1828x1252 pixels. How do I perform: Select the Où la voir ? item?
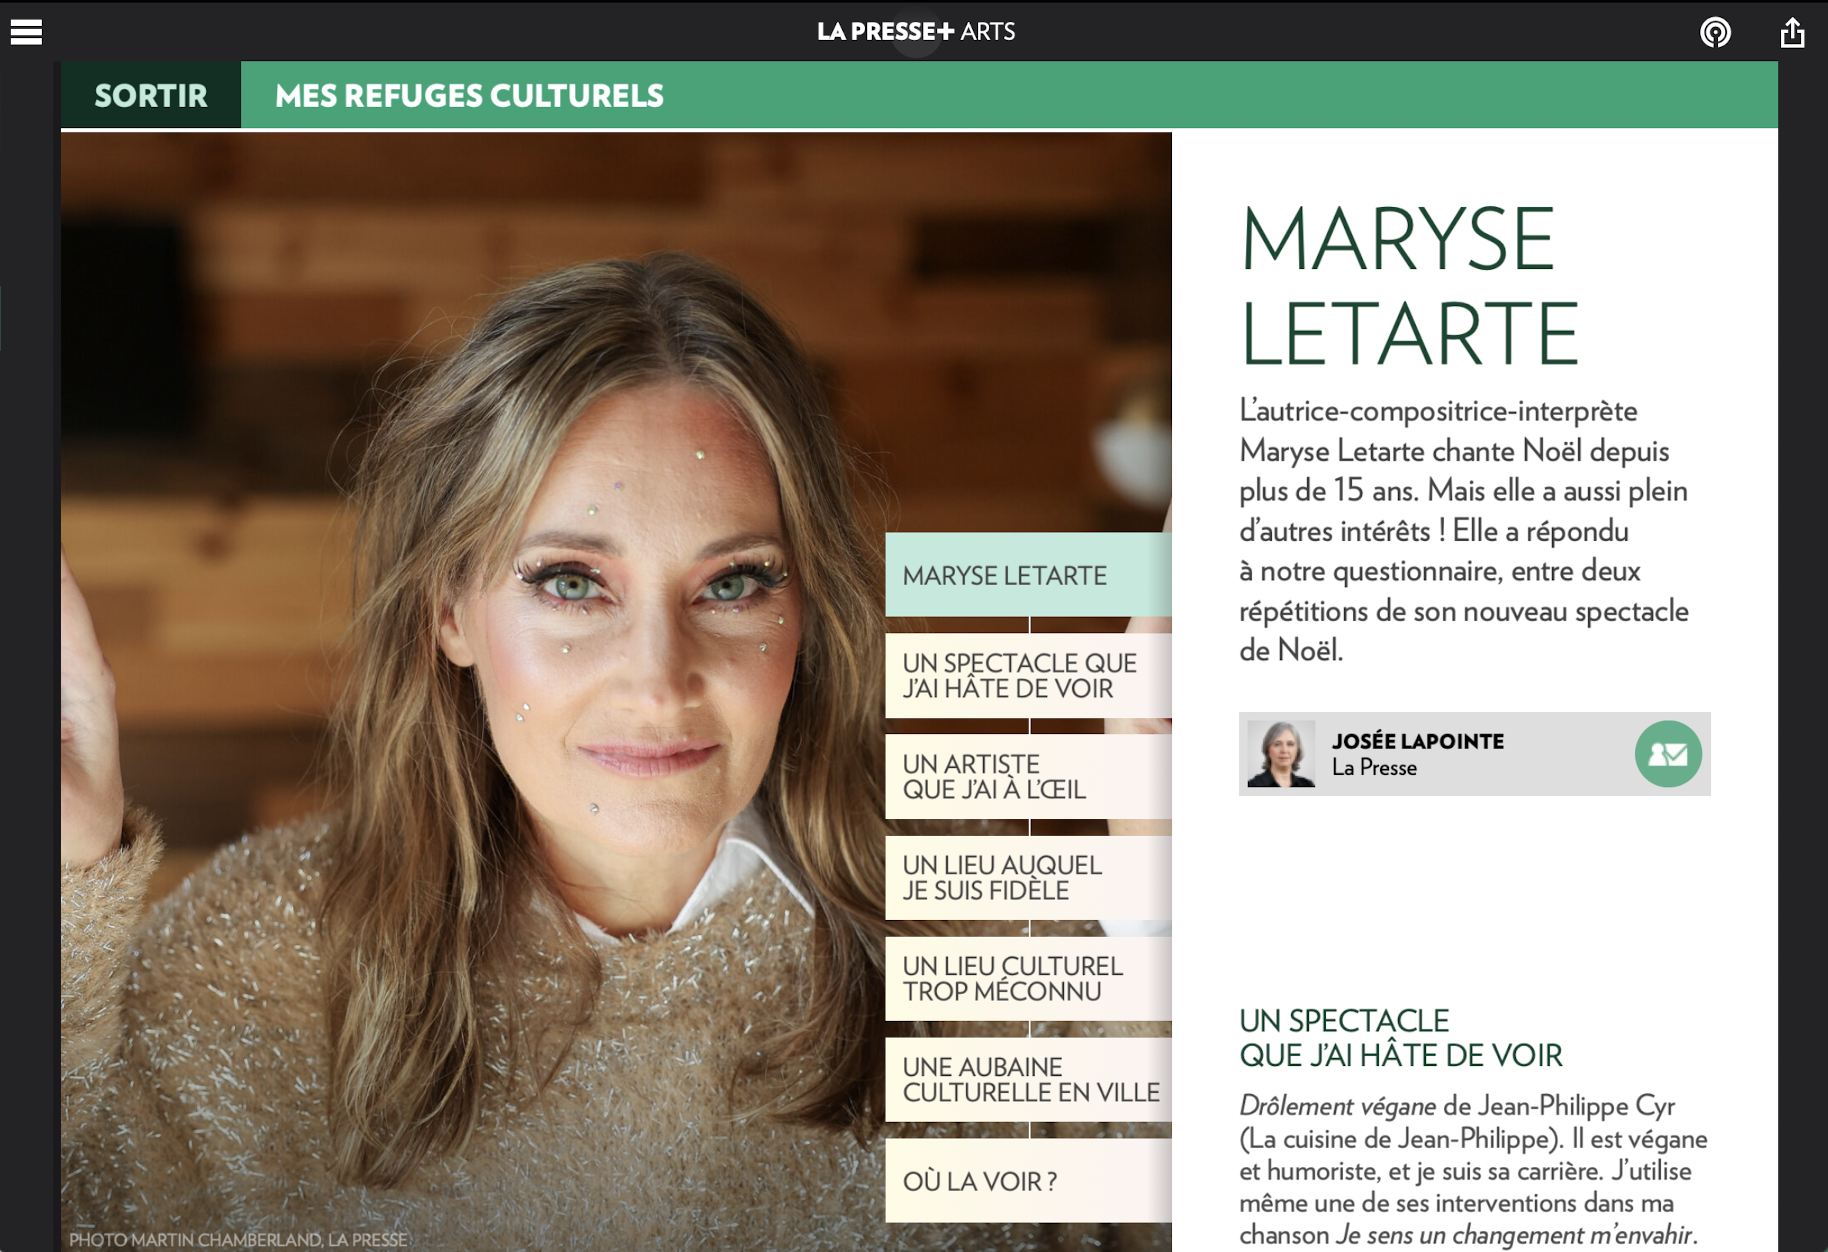coord(1028,1181)
